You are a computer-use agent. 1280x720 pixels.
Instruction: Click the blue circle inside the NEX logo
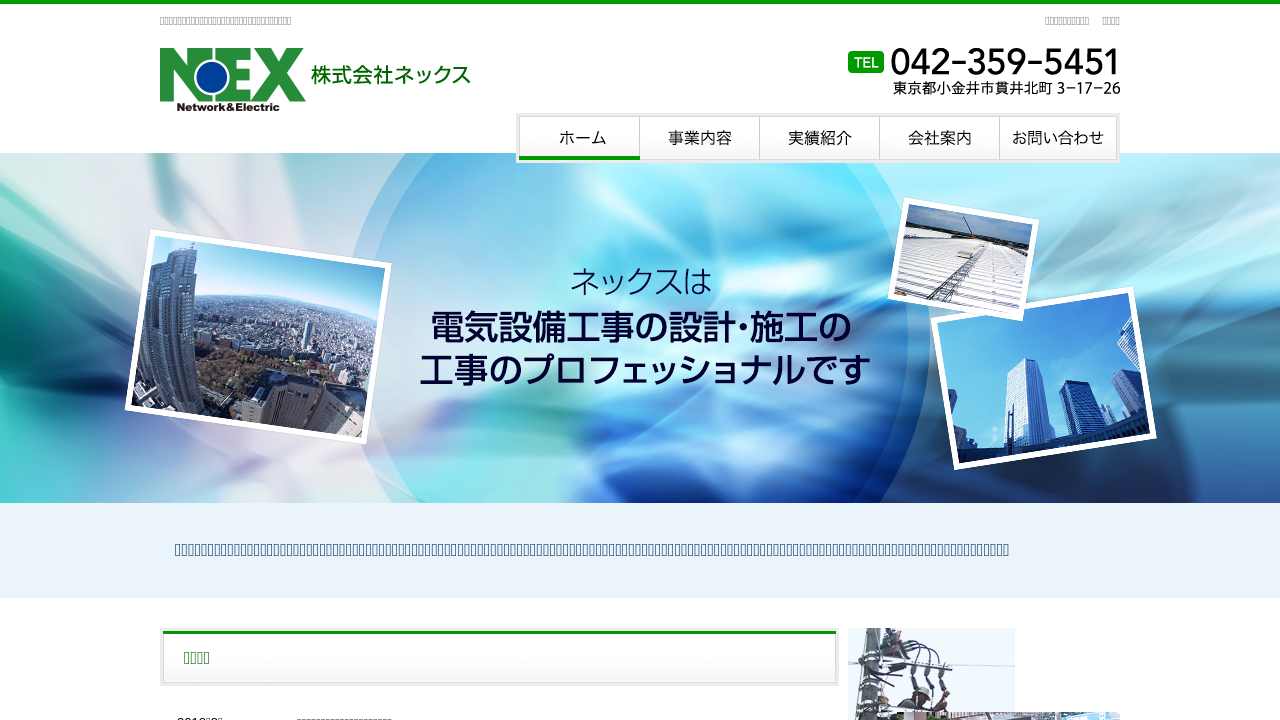pos(212,76)
